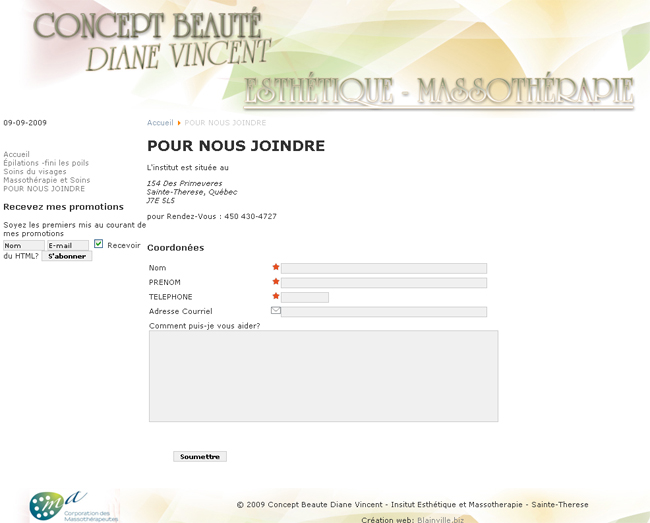Screen dimensions: 650x523
Task: Click the Comment puis-je vous aider textarea
Action: [x=323, y=376]
